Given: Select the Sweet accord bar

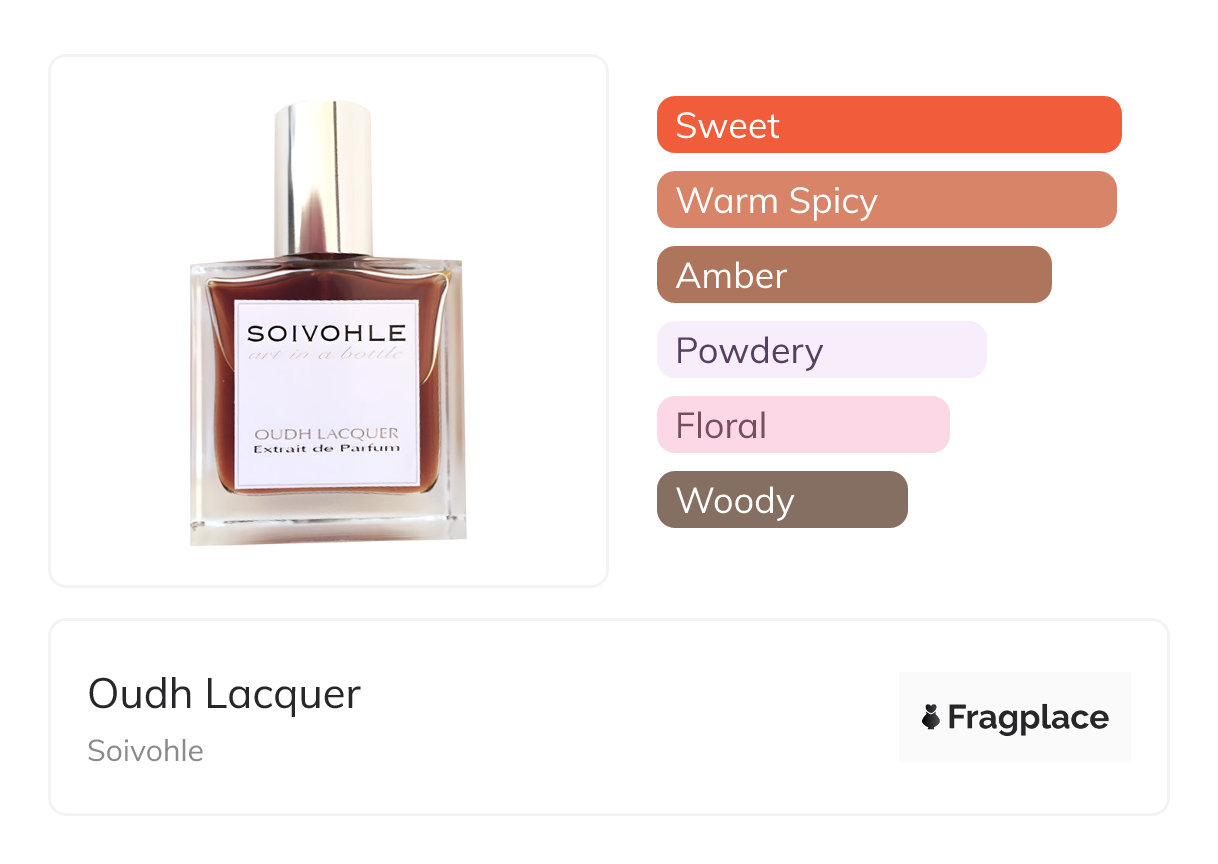Looking at the screenshot, I should pyautogui.click(x=889, y=125).
